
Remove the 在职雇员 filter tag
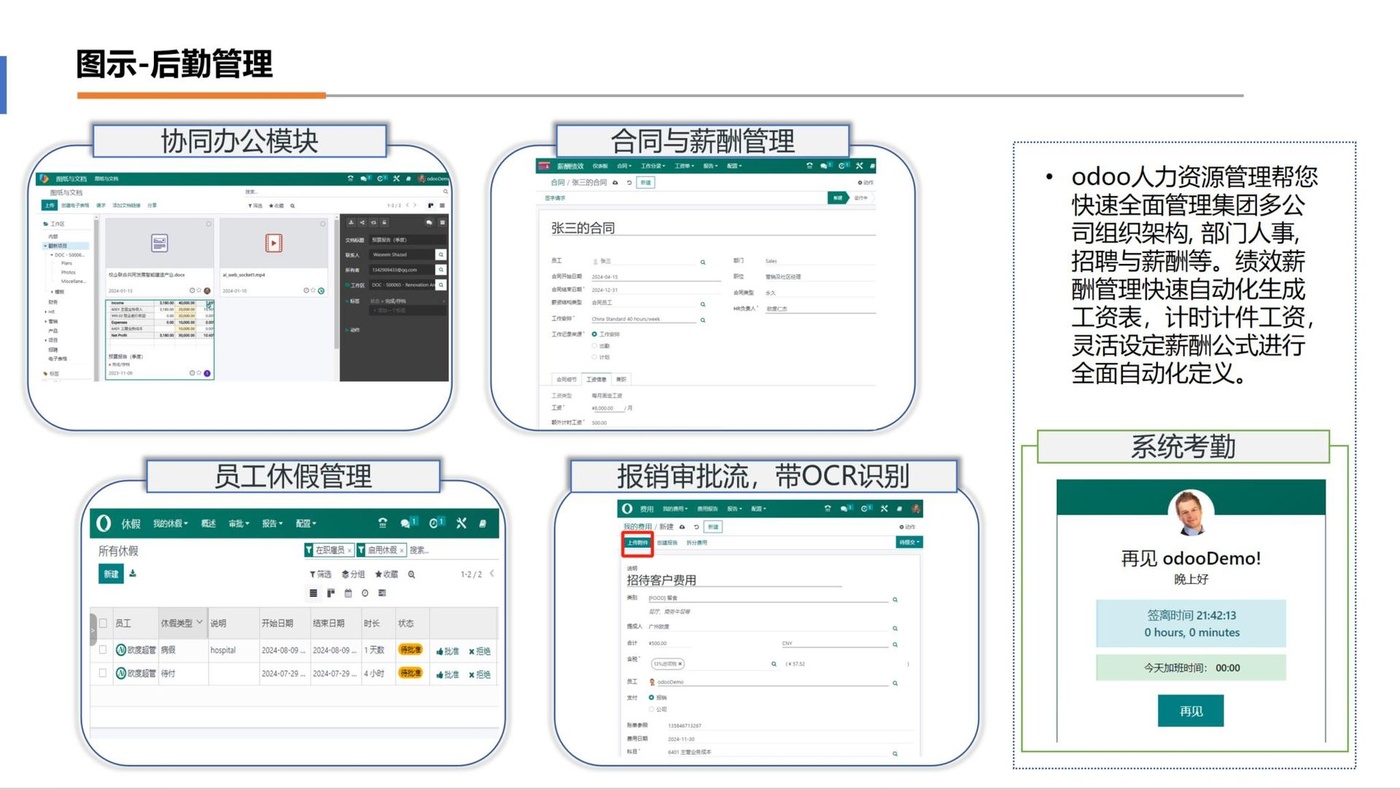(349, 551)
